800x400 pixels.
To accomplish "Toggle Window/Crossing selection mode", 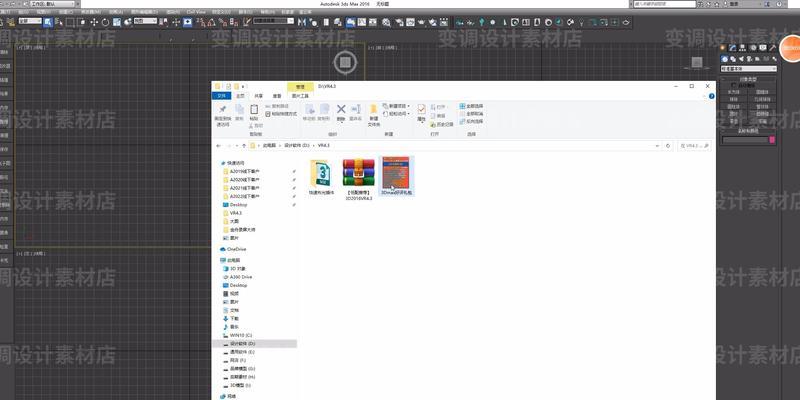I will tap(82, 22).
